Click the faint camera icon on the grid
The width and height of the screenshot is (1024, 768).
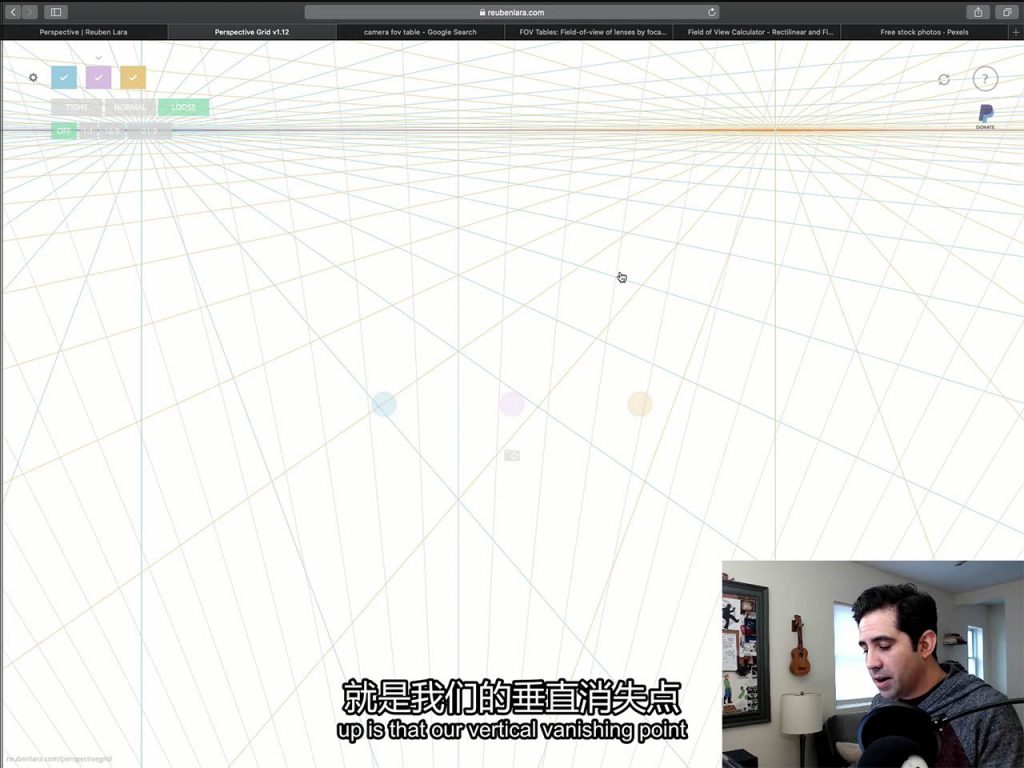click(512, 455)
